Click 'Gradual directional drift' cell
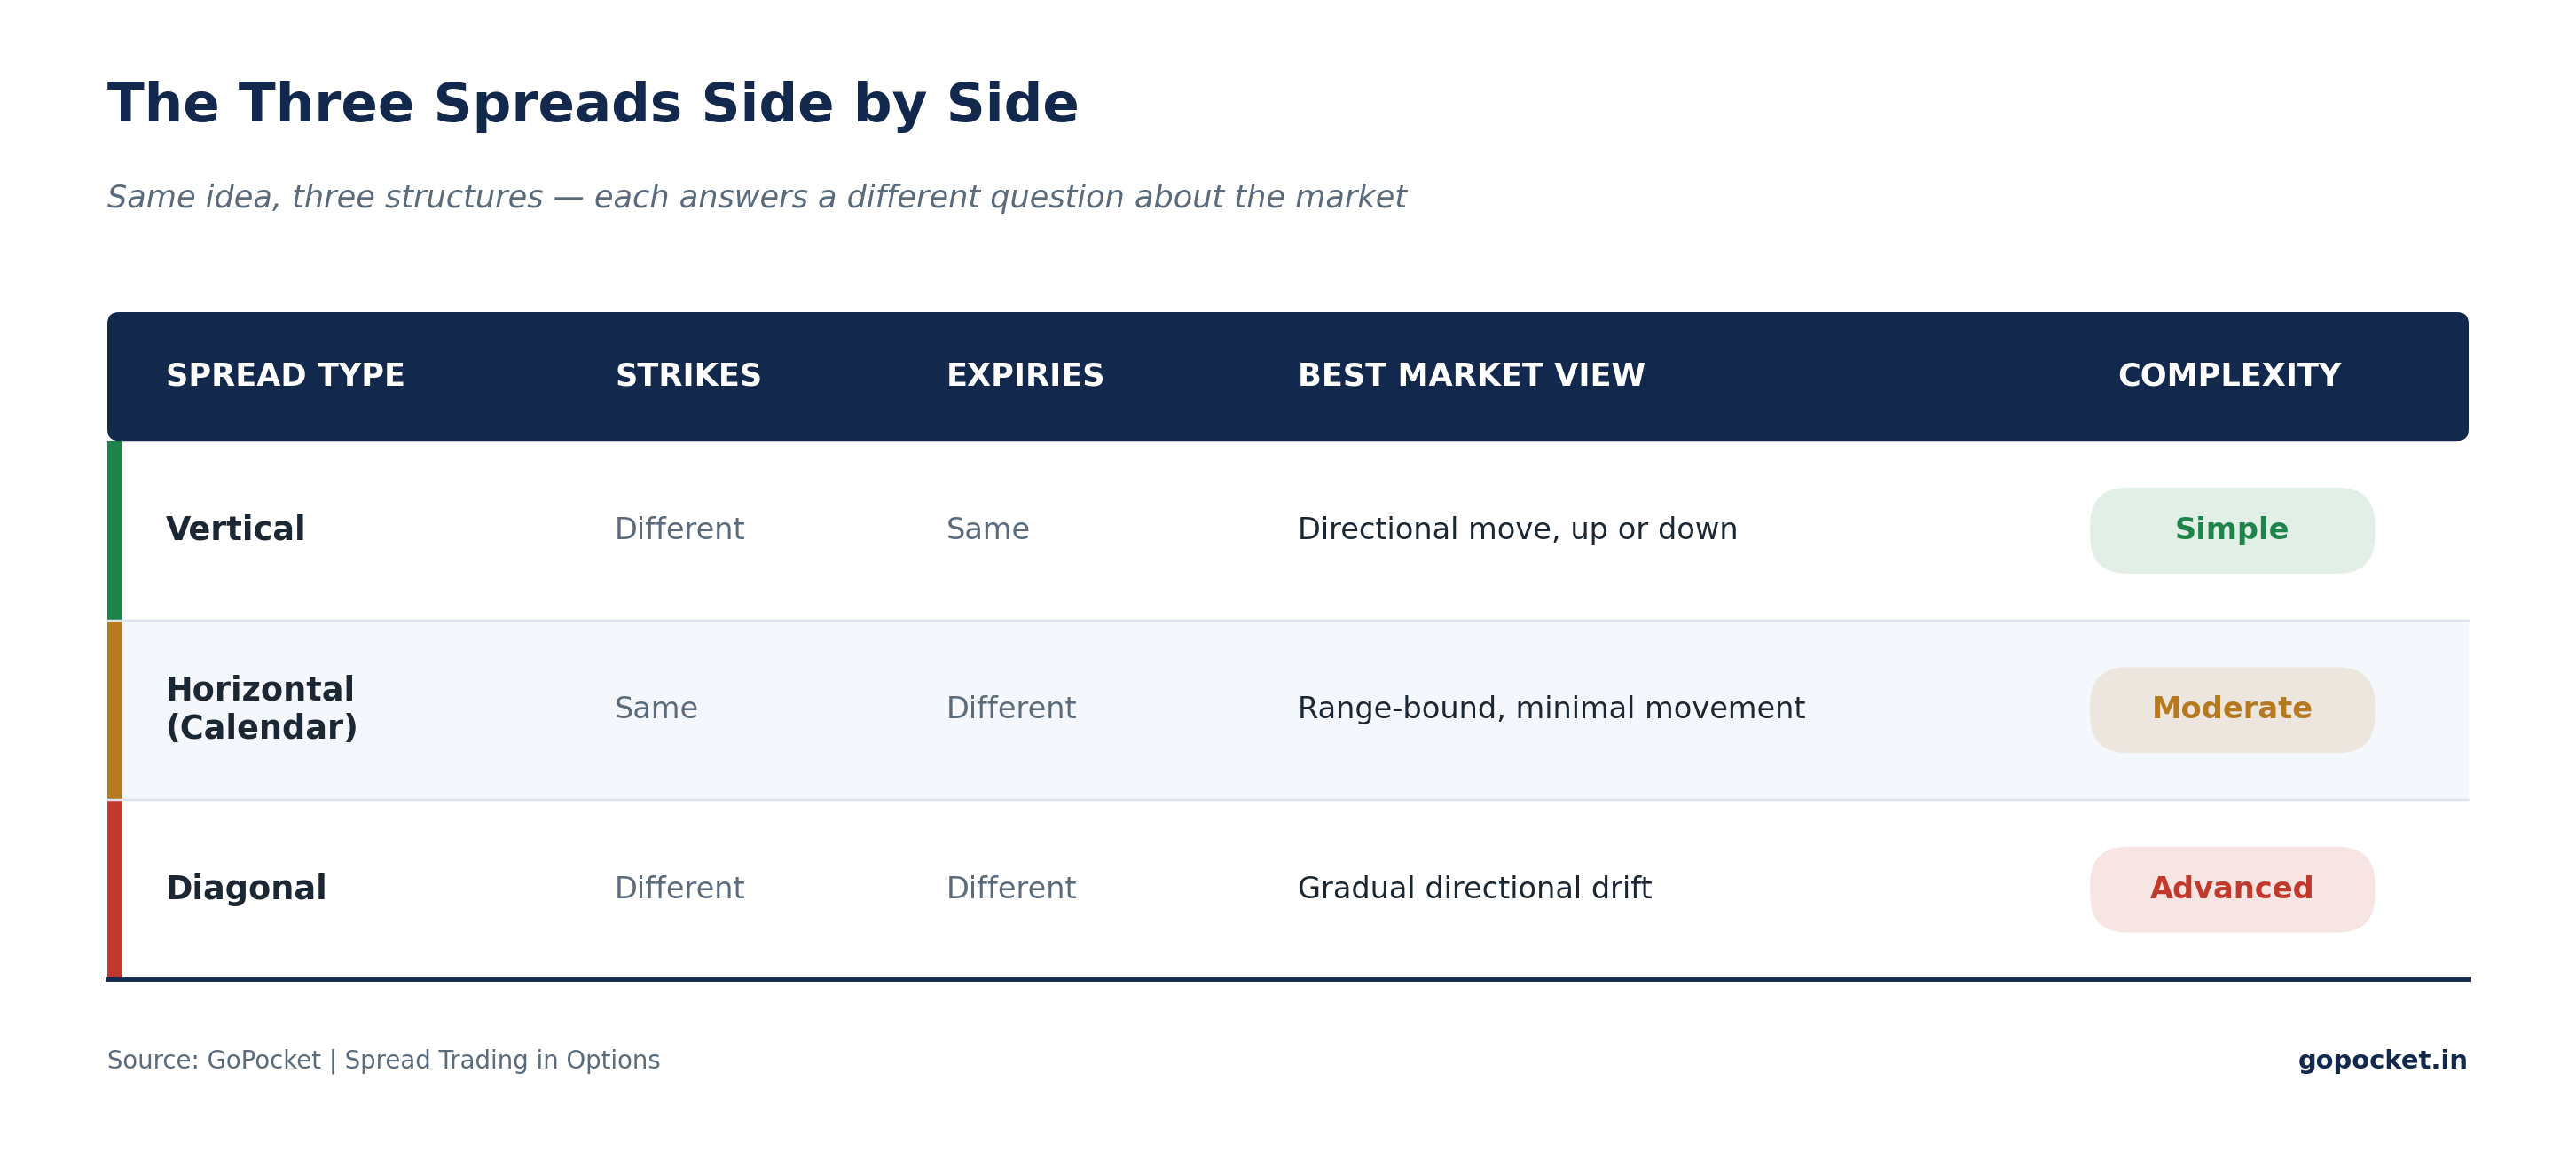This screenshot has width=2576, height=1151. (x=1474, y=888)
